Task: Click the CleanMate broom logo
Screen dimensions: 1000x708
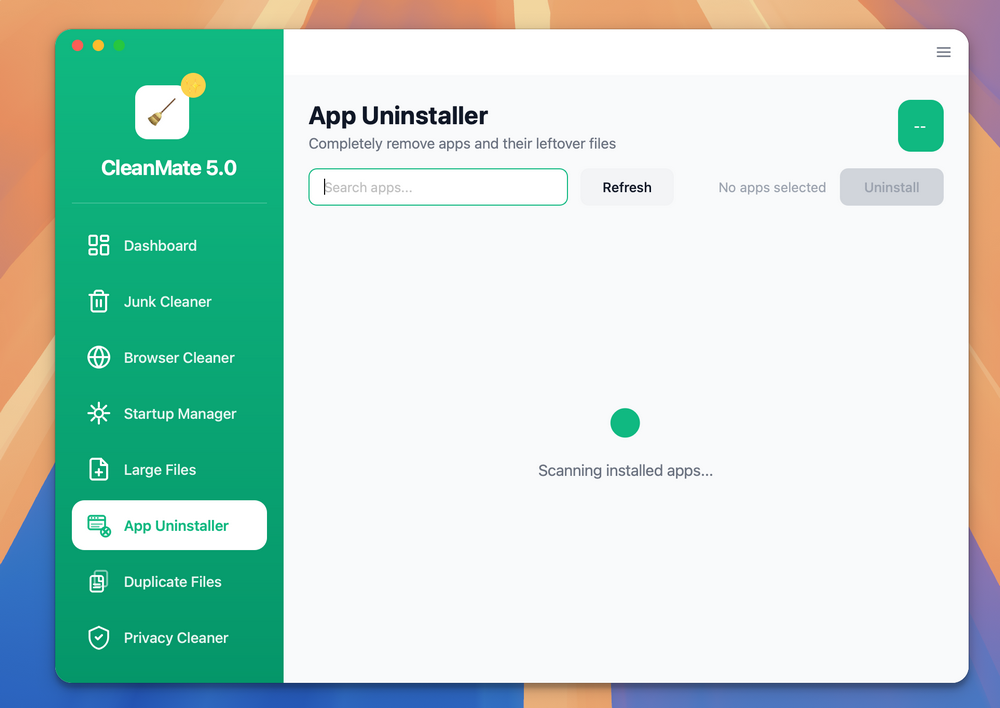Action: [162, 112]
